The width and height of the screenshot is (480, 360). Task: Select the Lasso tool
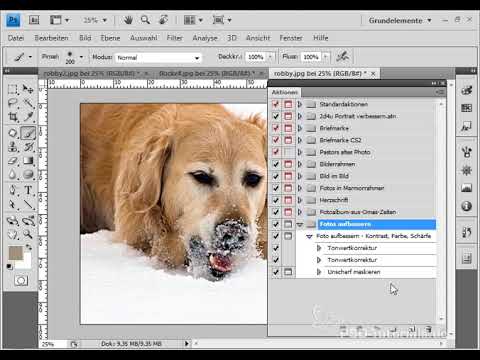click(x=13, y=103)
